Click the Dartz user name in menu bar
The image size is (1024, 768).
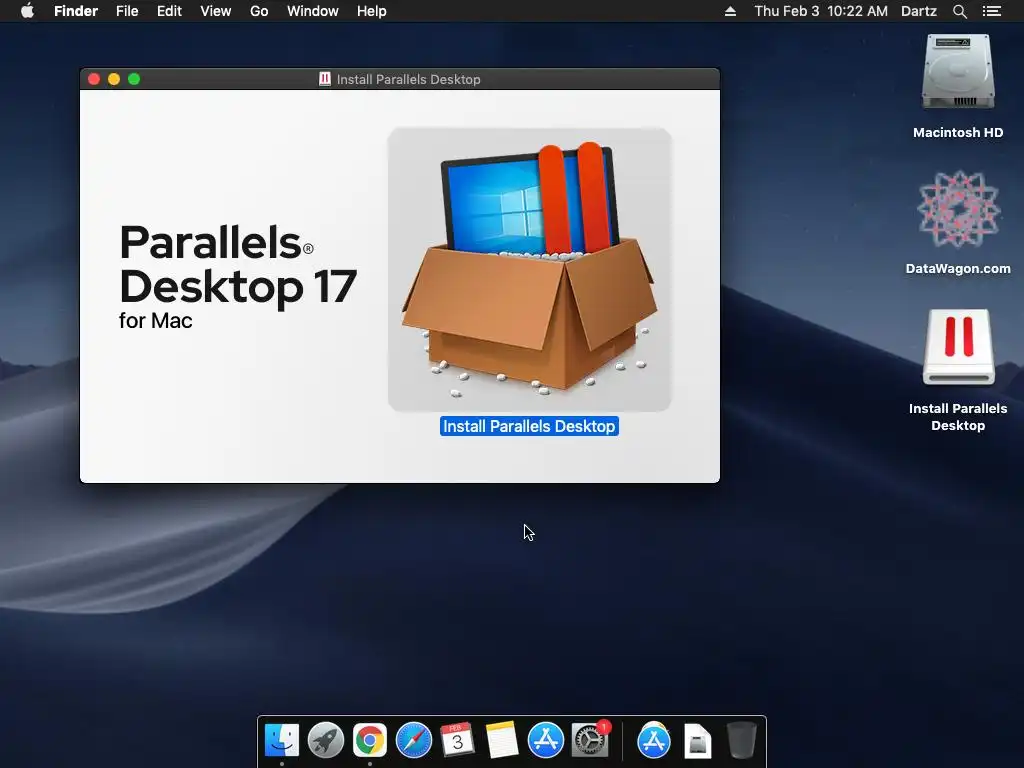(x=919, y=11)
